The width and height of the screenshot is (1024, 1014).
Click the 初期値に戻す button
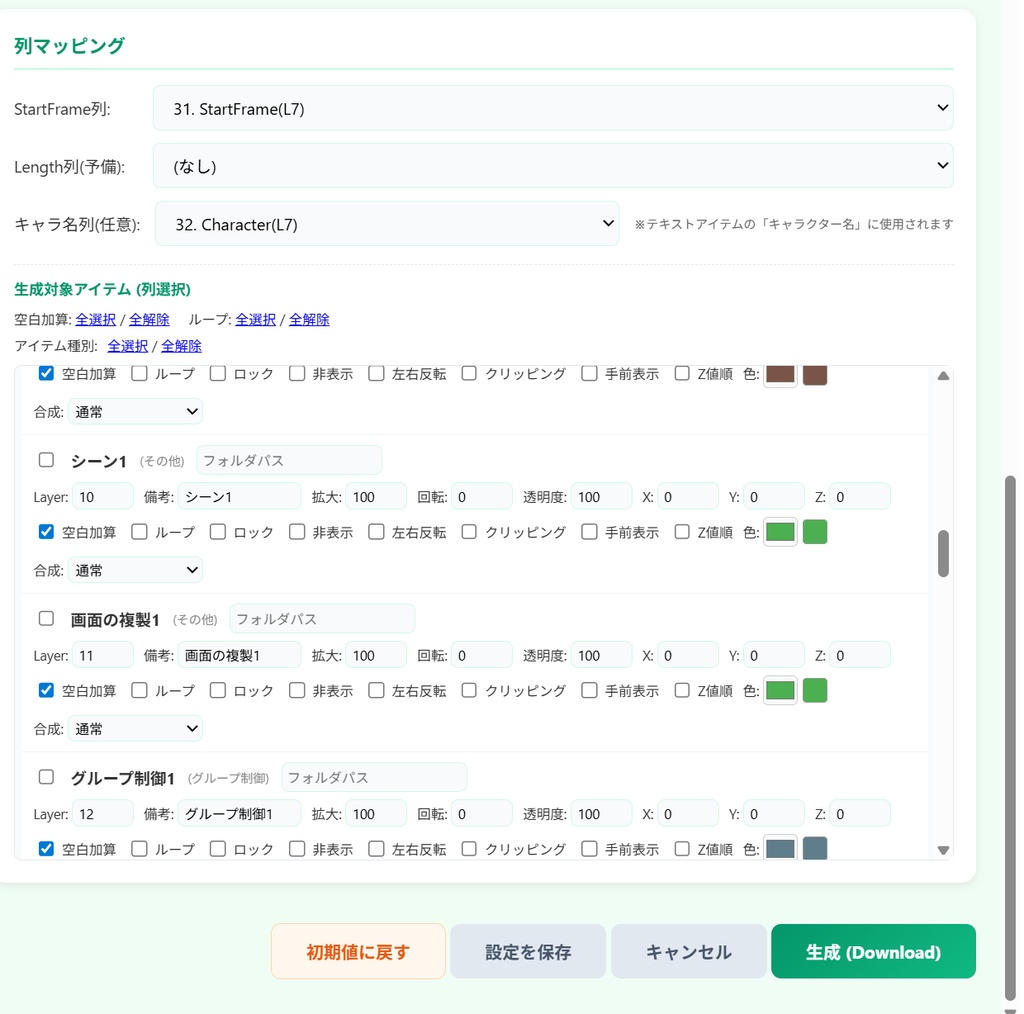(357, 951)
